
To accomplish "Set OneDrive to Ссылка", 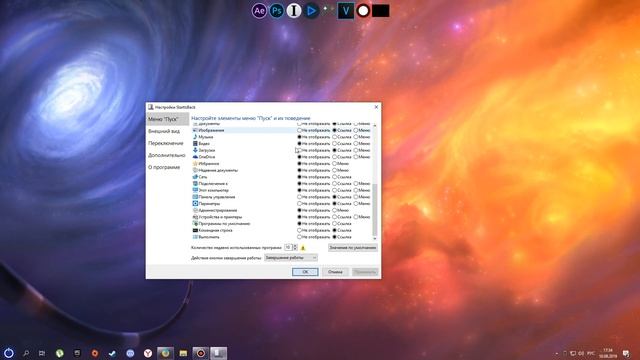I will (x=335, y=157).
